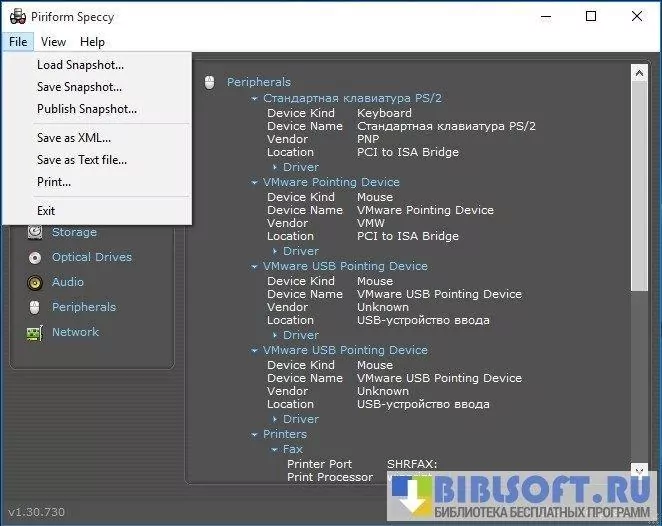
Task: Select Save as XML... menu entry
Action: (74, 138)
